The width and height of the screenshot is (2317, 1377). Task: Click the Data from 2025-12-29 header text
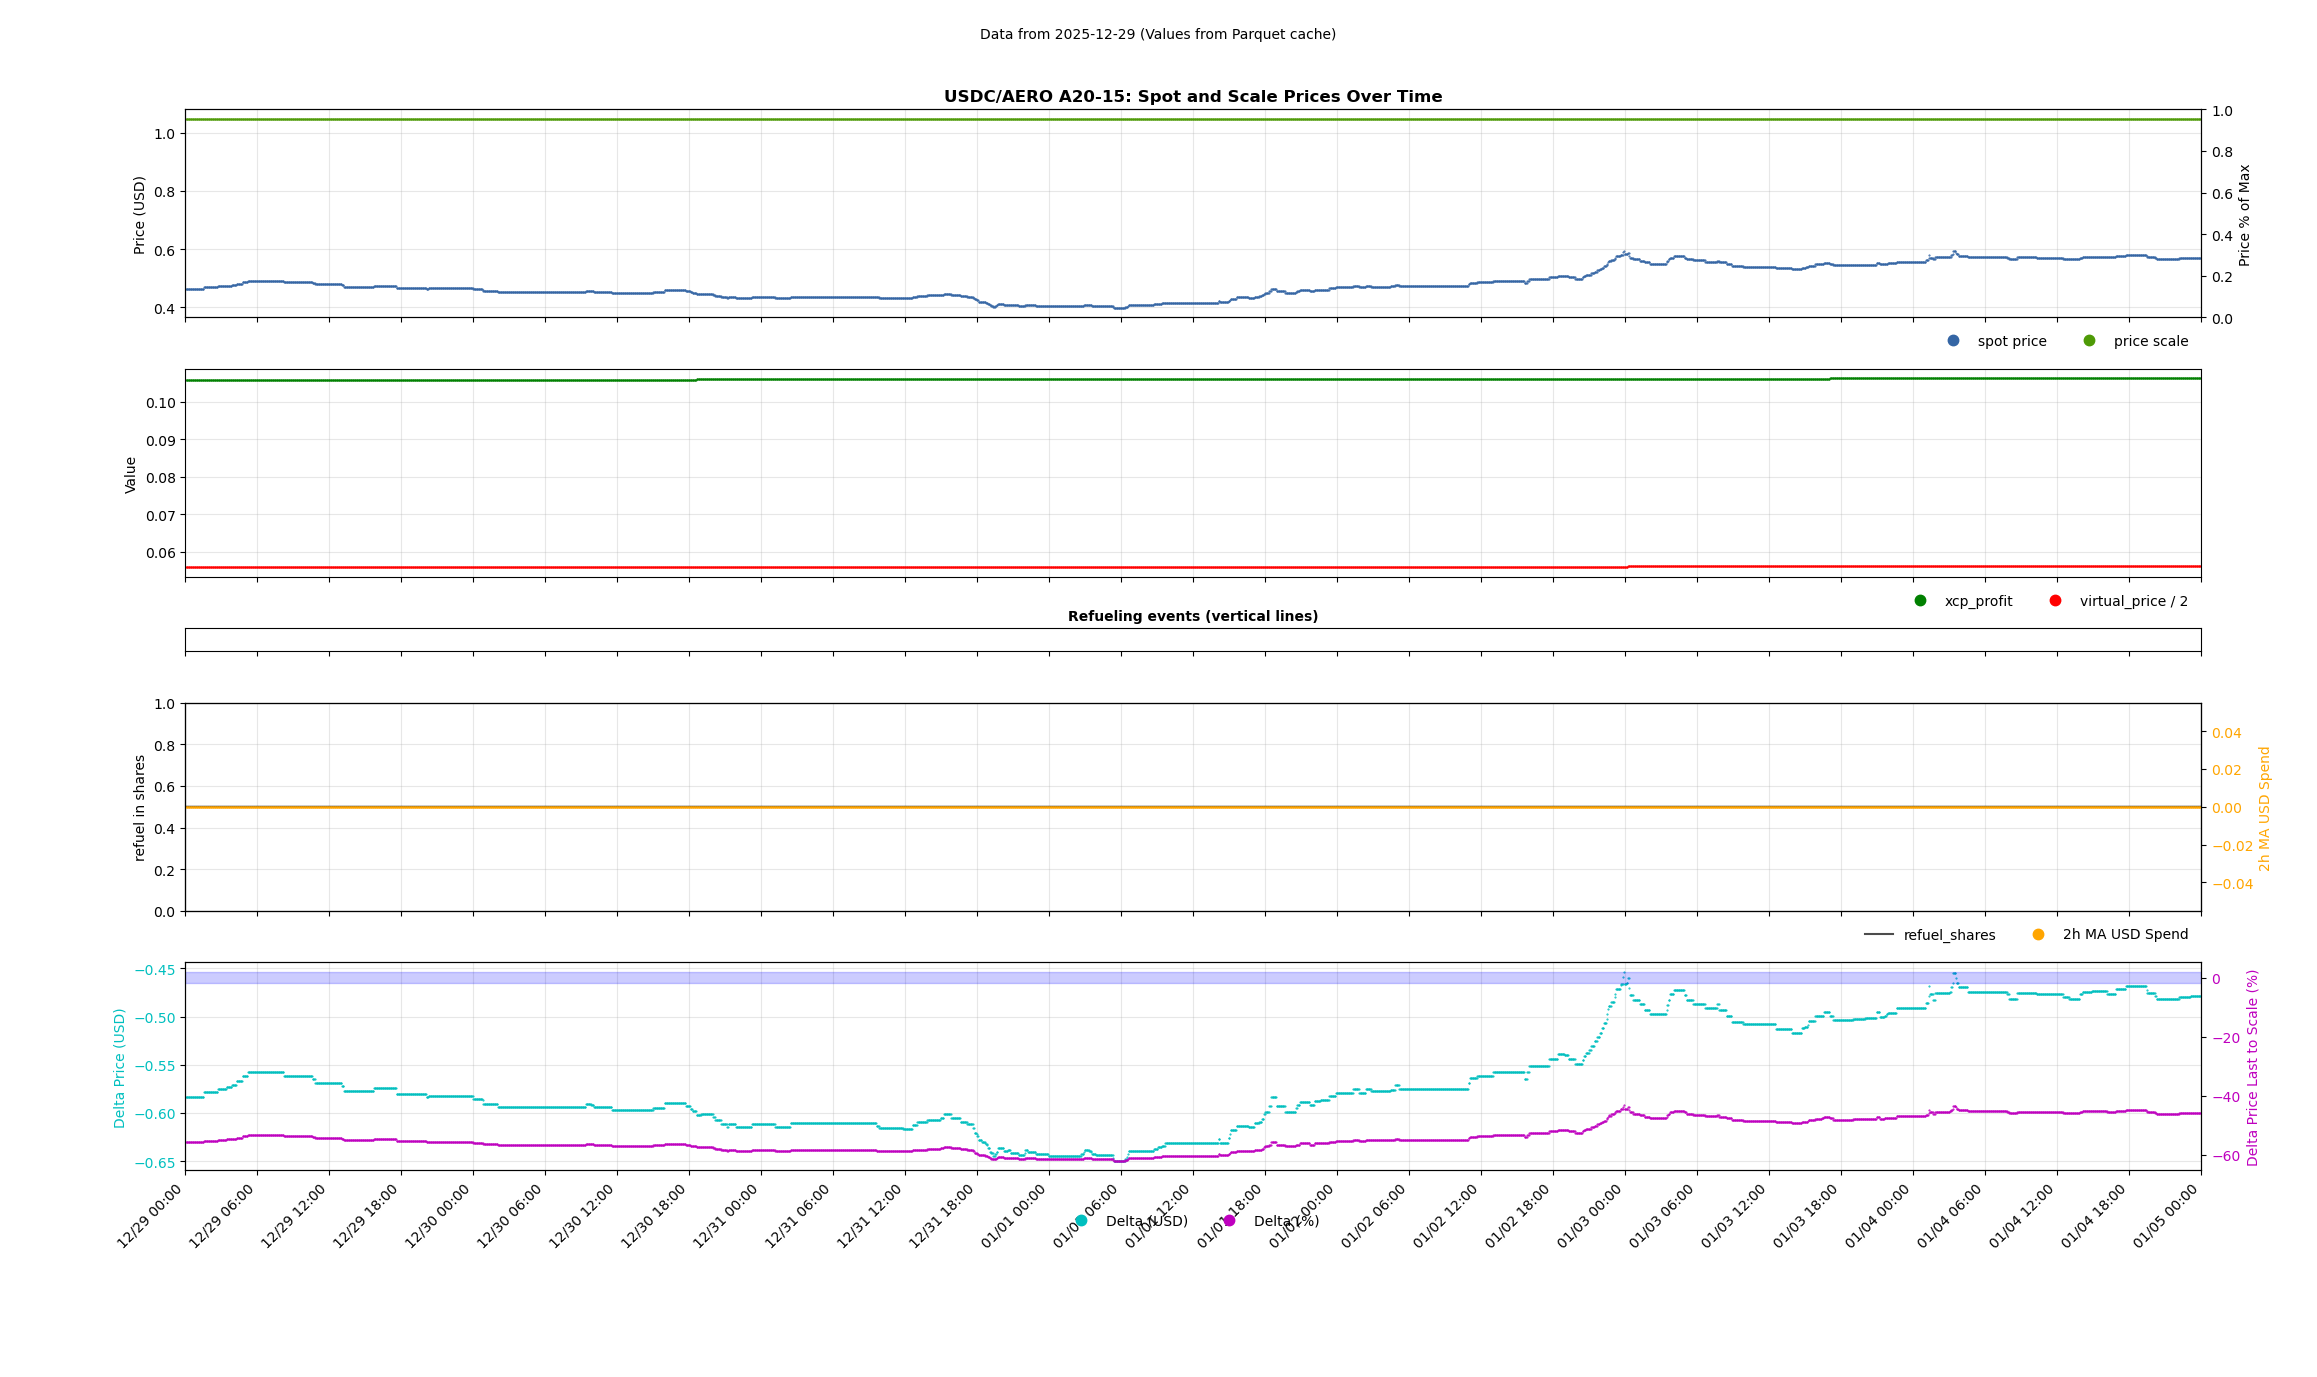[1157, 35]
